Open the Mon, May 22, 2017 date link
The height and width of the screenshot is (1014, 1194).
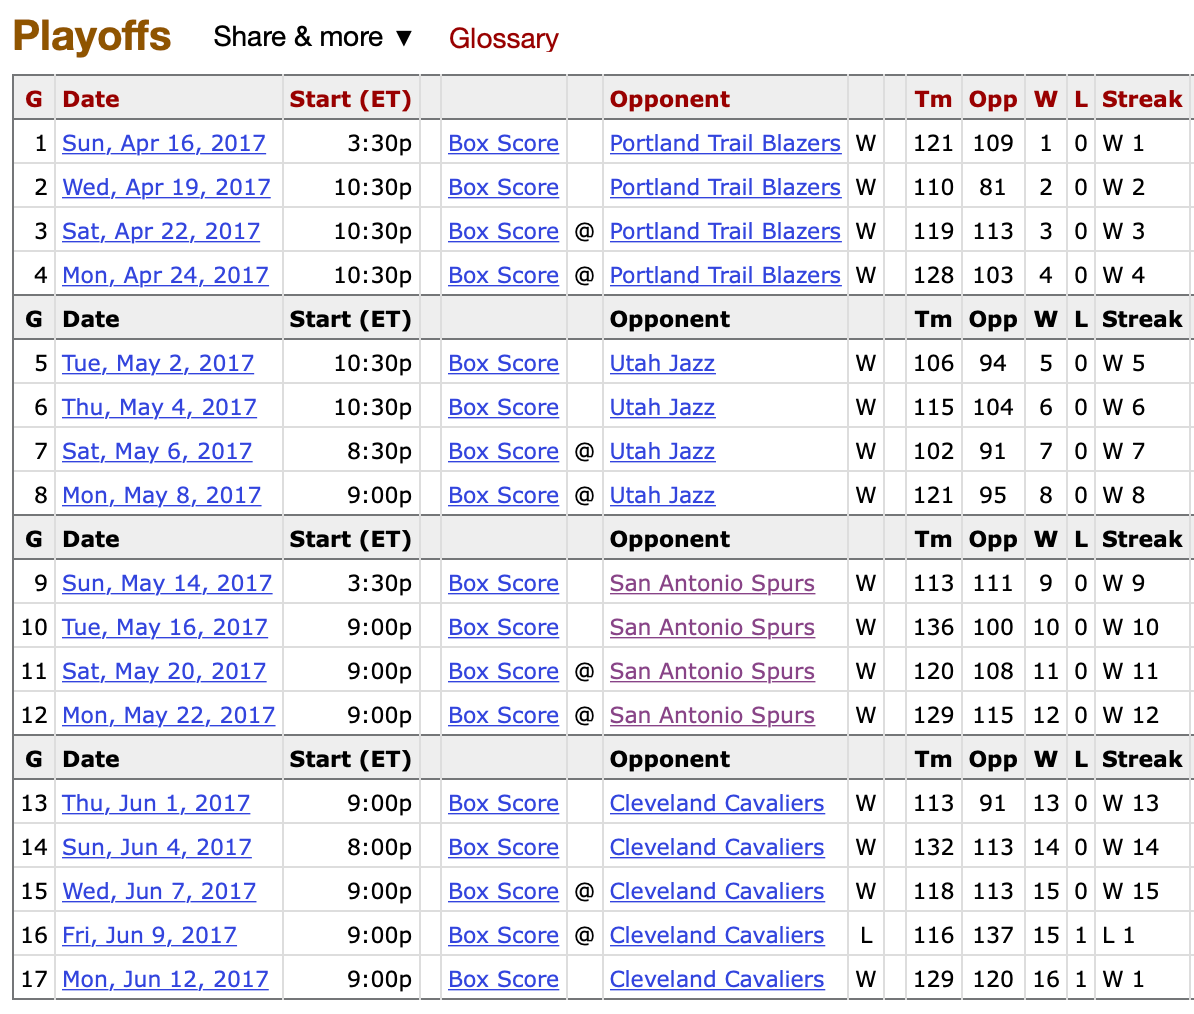pos(168,716)
